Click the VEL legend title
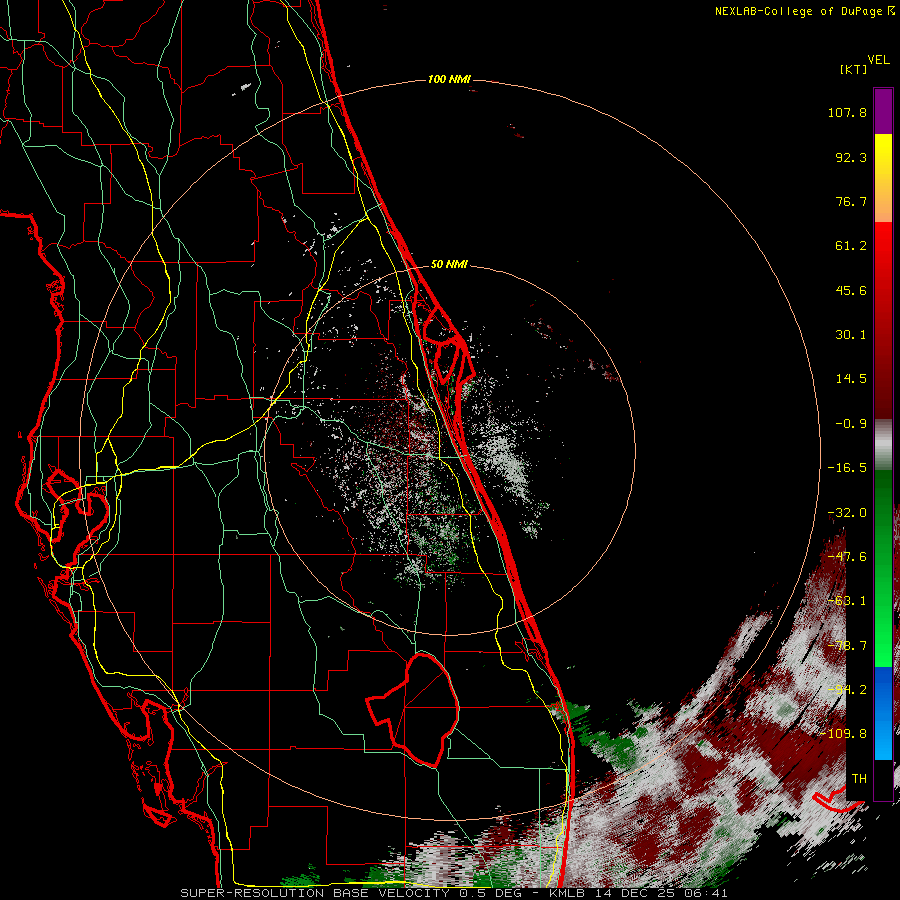 click(878, 60)
